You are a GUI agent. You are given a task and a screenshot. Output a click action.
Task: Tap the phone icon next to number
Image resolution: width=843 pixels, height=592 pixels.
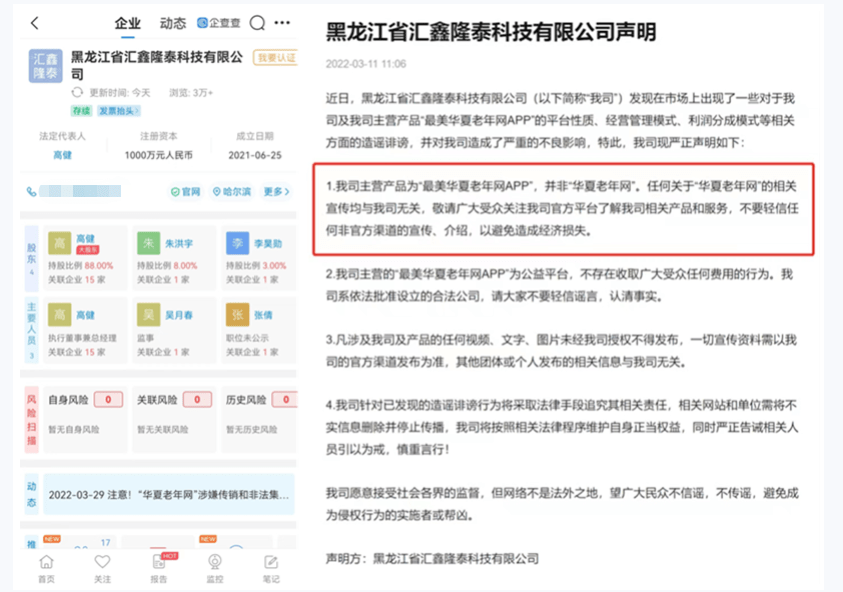[32, 192]
